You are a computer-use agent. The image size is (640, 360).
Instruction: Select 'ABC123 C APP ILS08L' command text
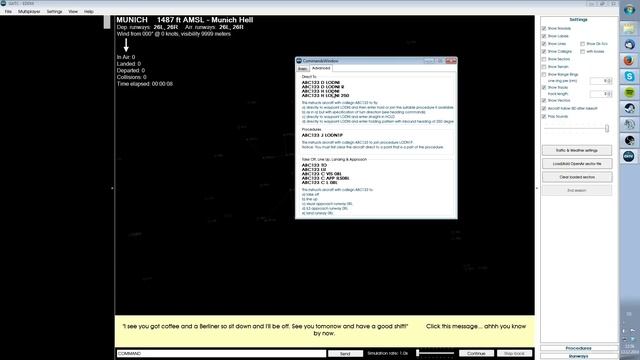tap(325, 178)
